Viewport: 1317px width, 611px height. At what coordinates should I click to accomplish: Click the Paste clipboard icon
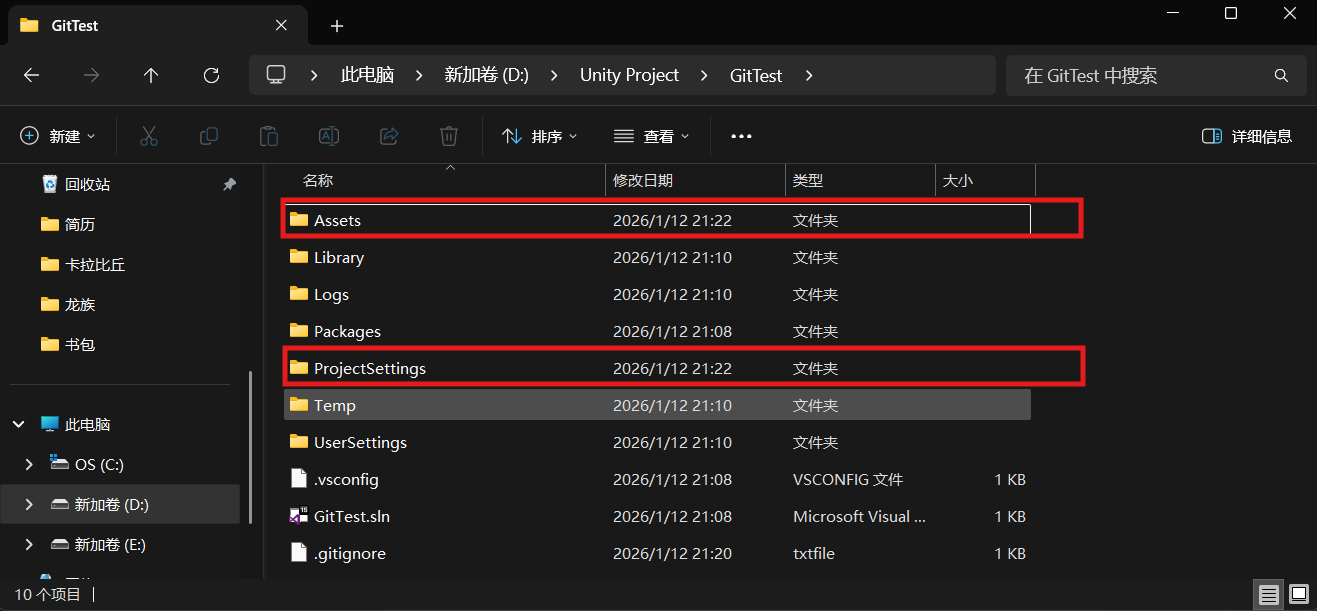tap(269, 136)
